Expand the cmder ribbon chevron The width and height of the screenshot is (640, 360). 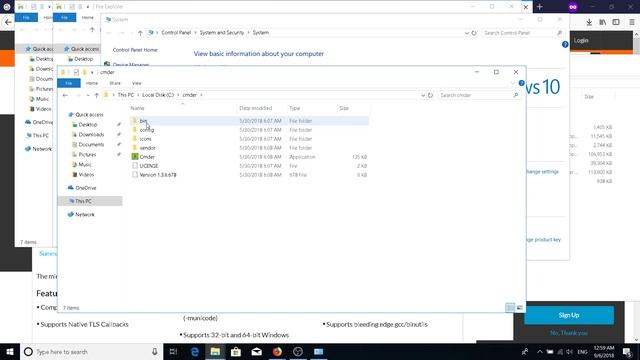click(x=513, y=83)
